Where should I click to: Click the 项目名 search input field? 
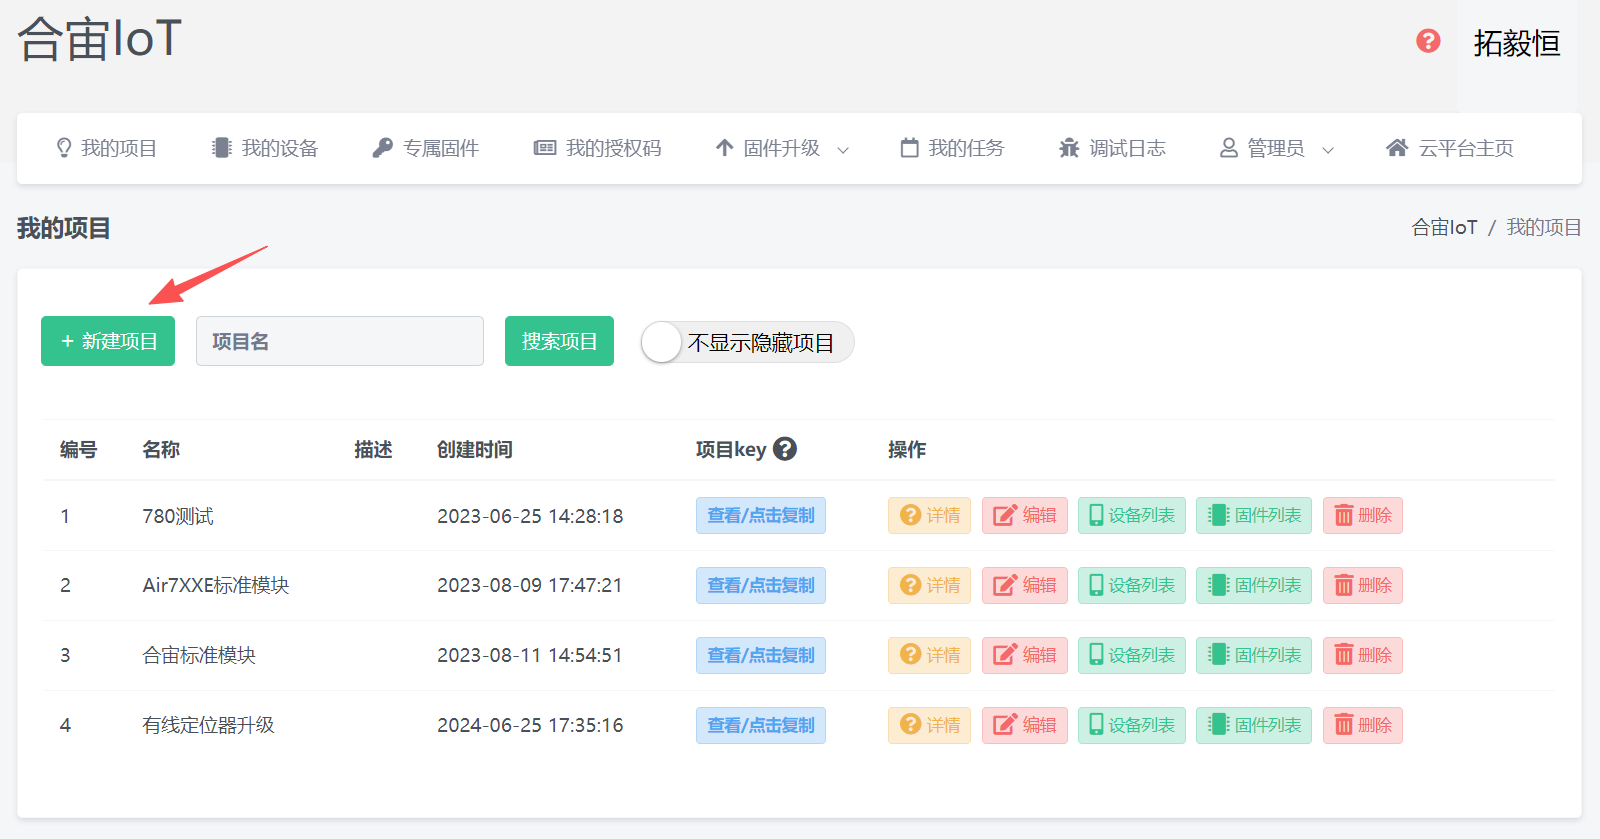[340, 341]
